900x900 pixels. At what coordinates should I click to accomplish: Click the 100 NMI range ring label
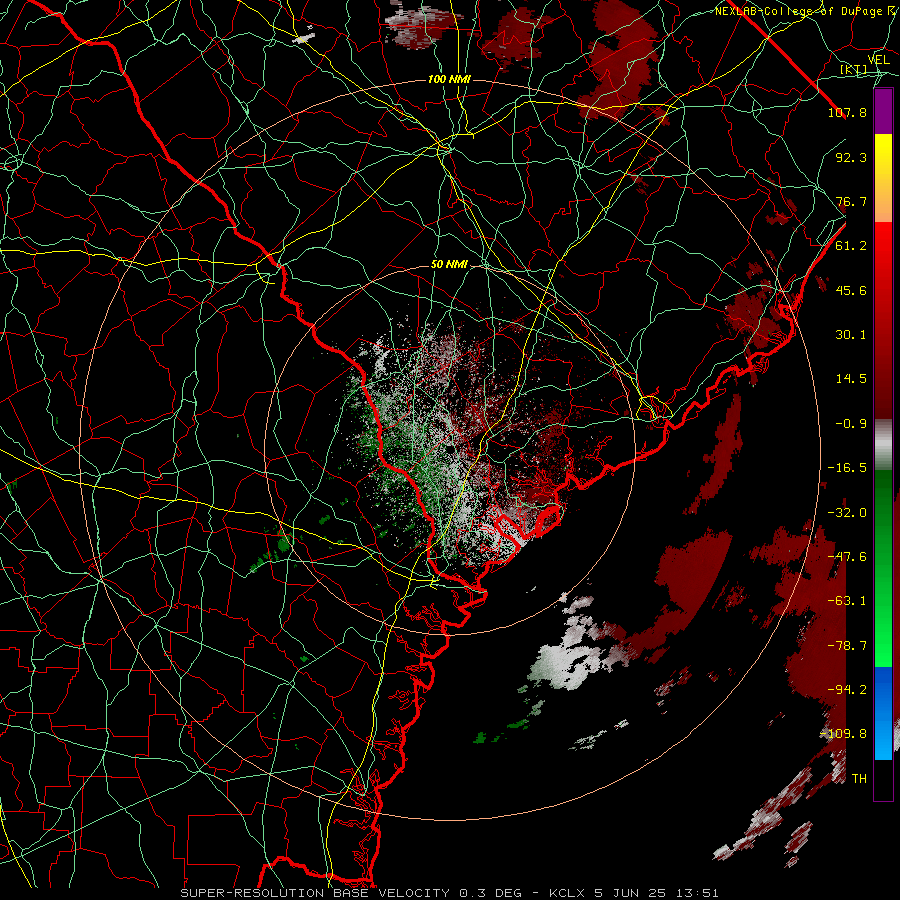pyautogui.click(x=449, y=79)
